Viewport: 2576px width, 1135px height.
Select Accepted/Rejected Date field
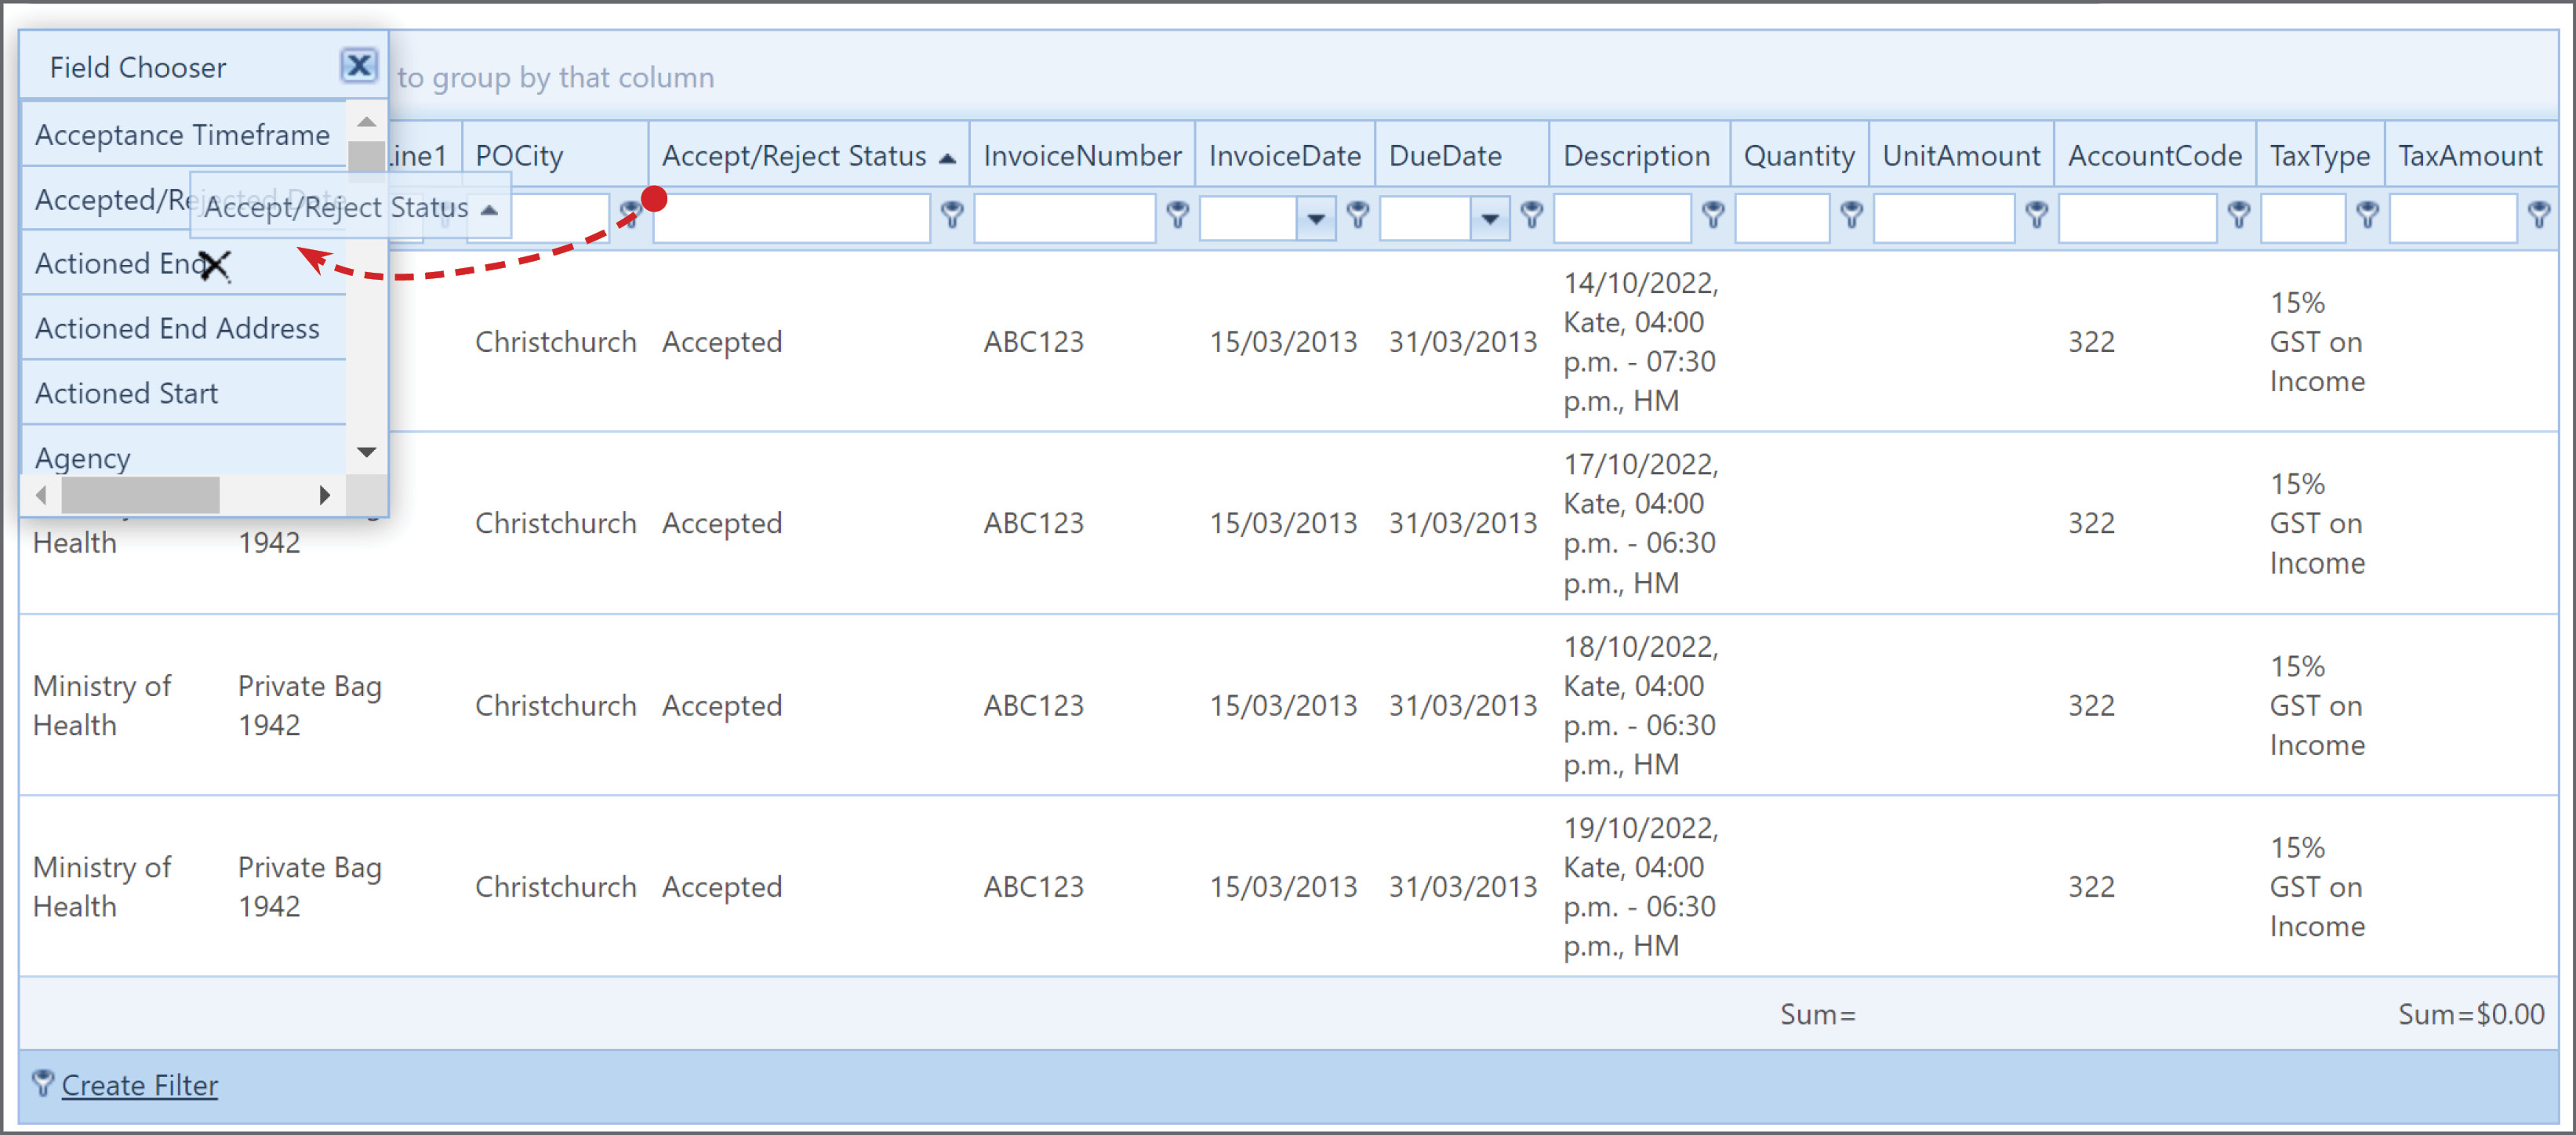click(184, 199)
